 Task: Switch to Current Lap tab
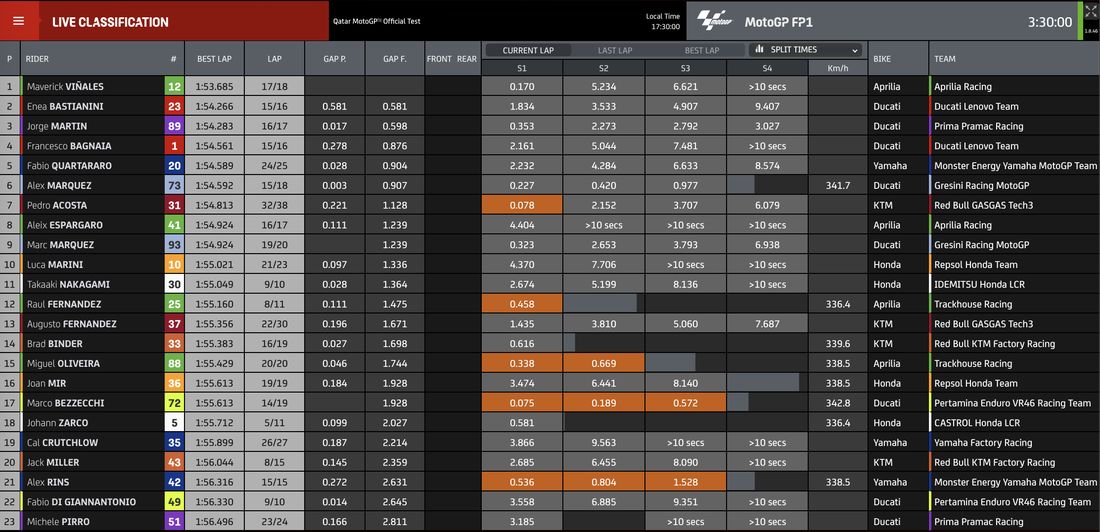(528, 51)
